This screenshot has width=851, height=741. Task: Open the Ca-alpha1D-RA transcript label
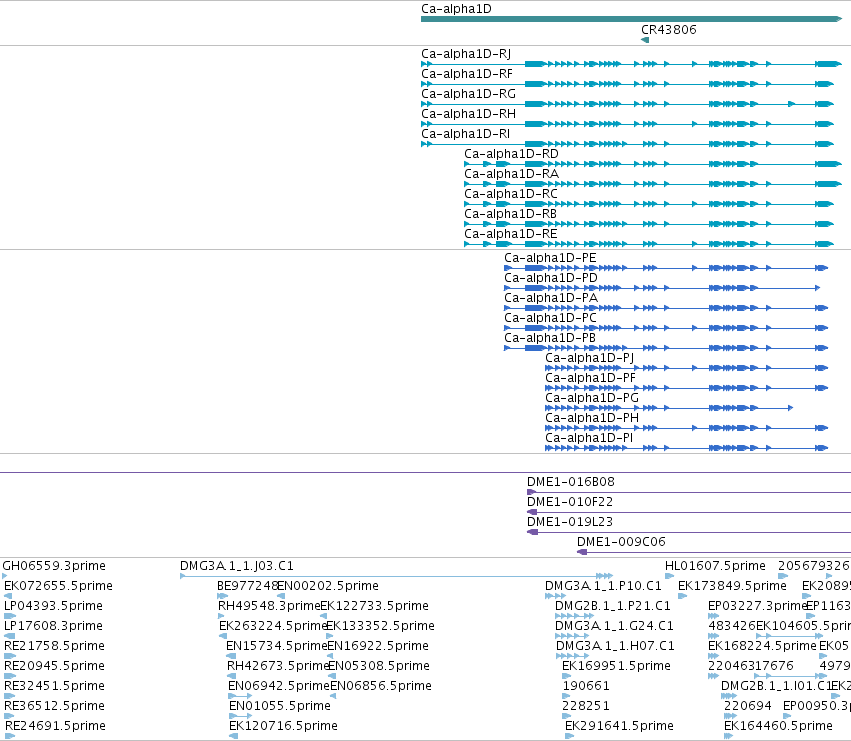click(x=511, y=174)
